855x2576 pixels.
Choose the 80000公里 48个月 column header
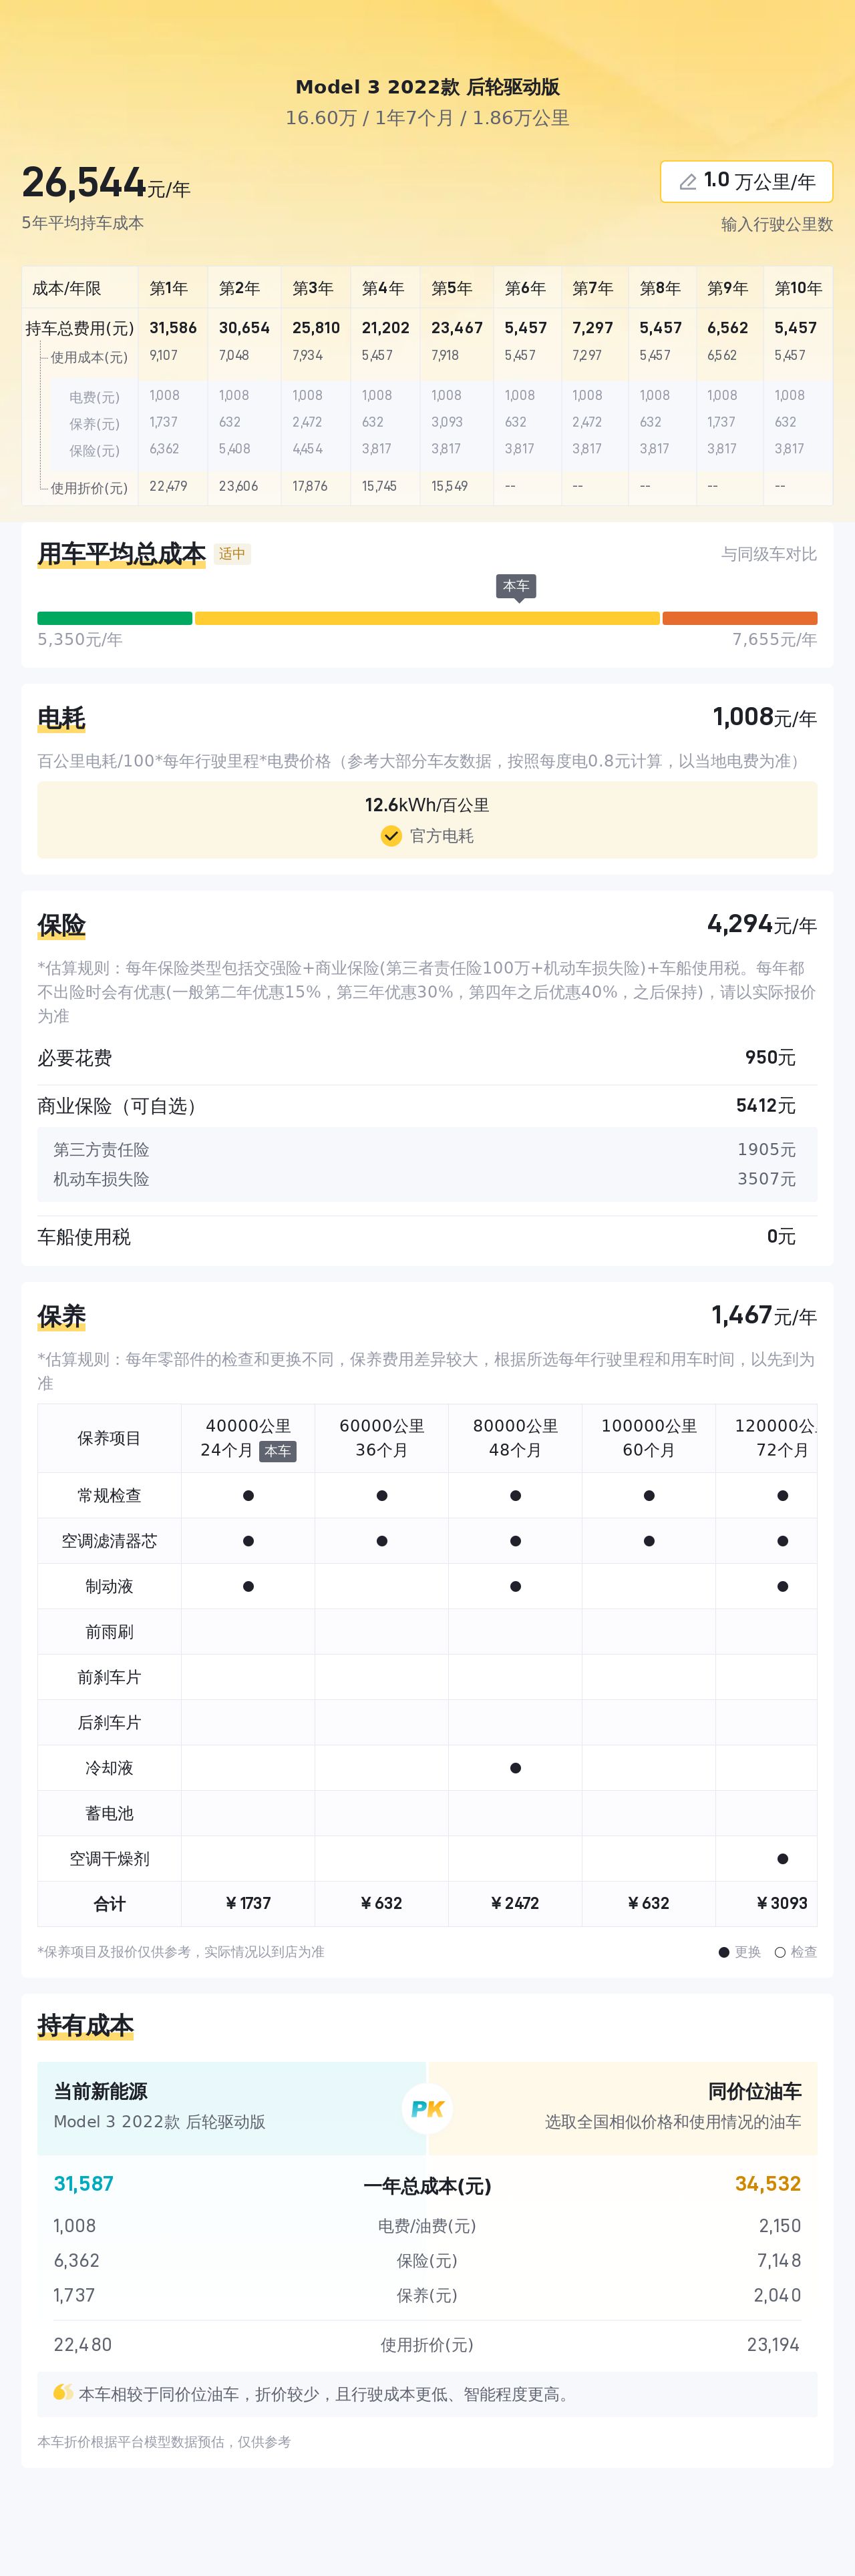pos(515,1438)
